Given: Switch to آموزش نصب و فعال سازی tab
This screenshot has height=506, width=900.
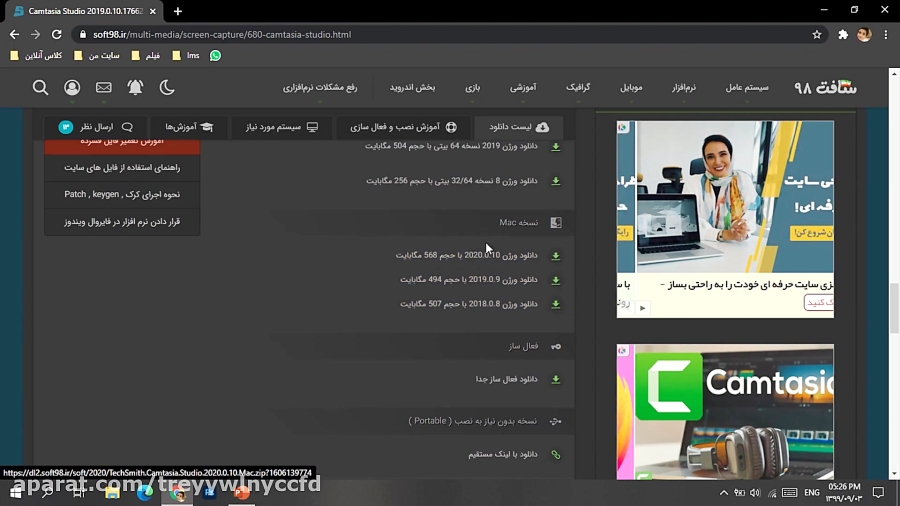Looking at the screenshot, I should click(x=404, y=127).
